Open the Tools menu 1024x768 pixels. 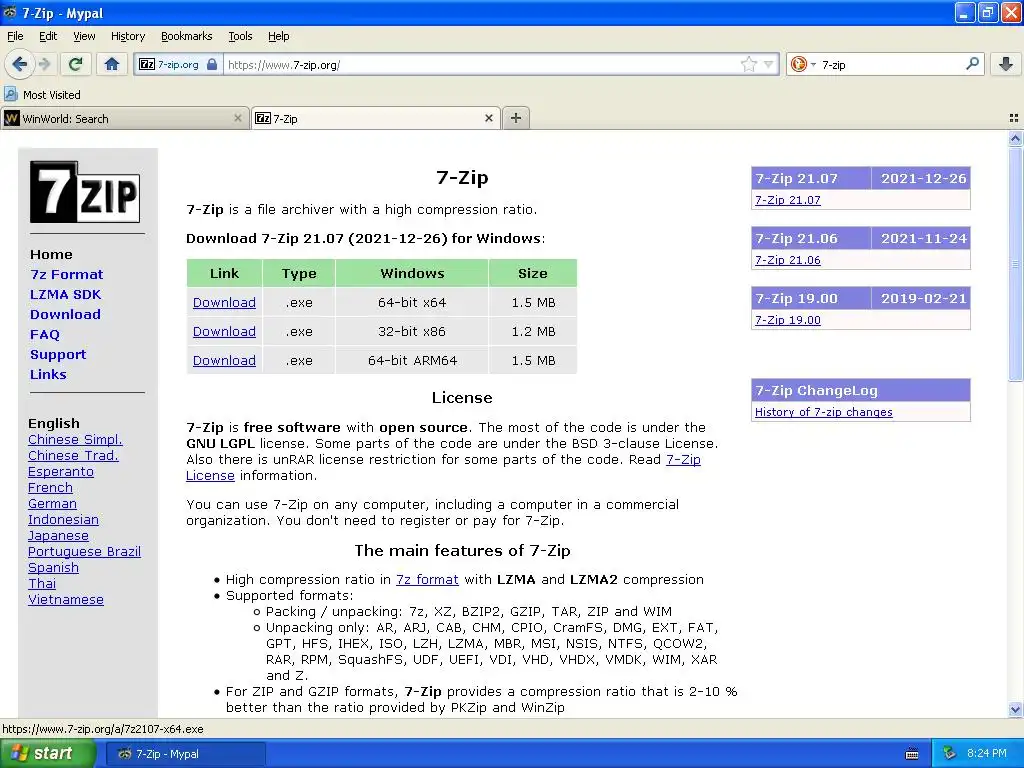[x=240, y=36]
